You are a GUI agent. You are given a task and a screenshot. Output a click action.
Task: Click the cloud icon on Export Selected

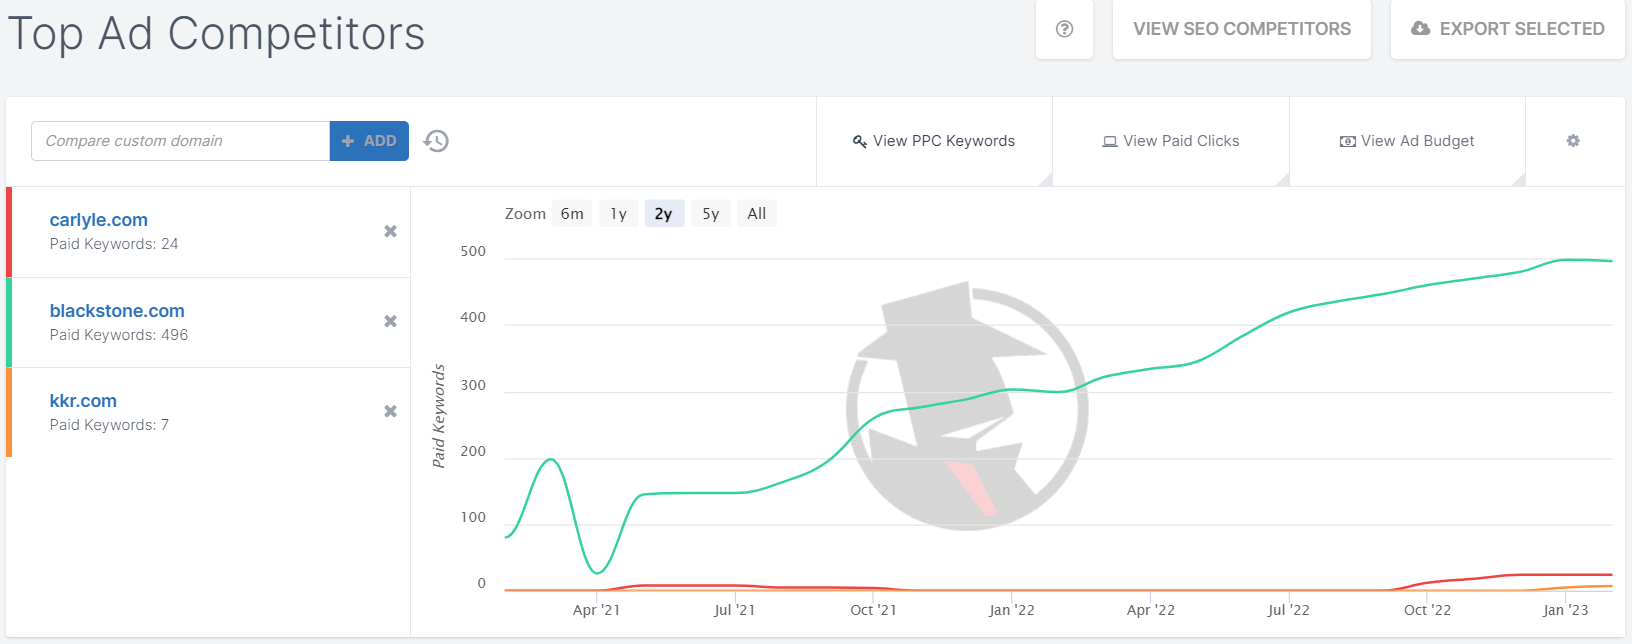pos(1420,29)
